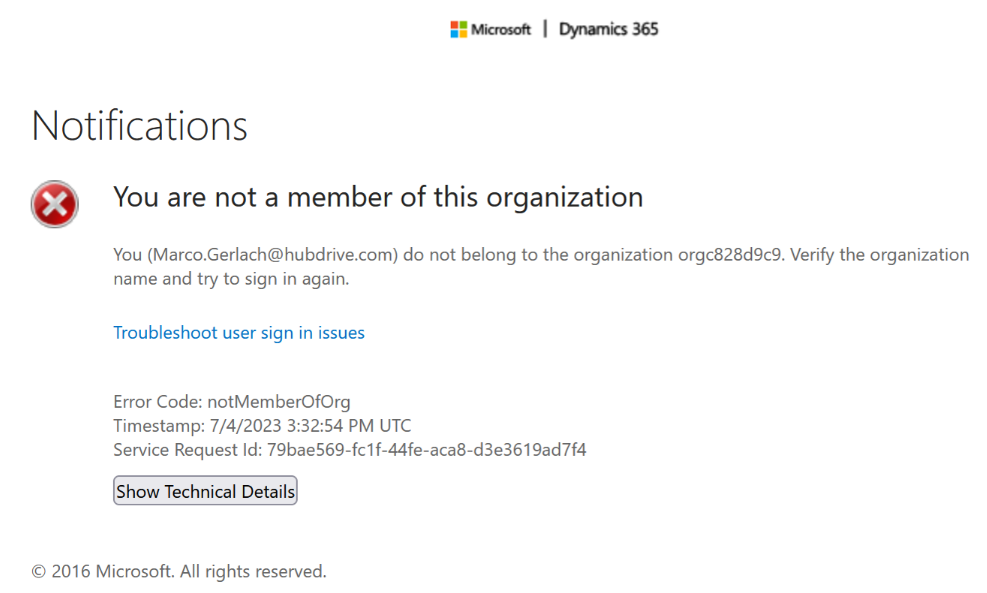Open Troubleshoot user sign in issues link

point(239,333)
